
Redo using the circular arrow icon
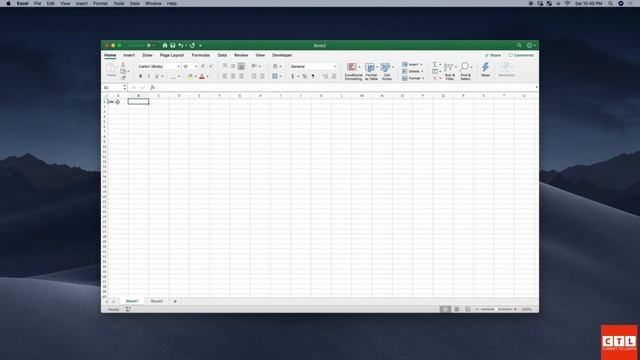[x=192, y=45]
